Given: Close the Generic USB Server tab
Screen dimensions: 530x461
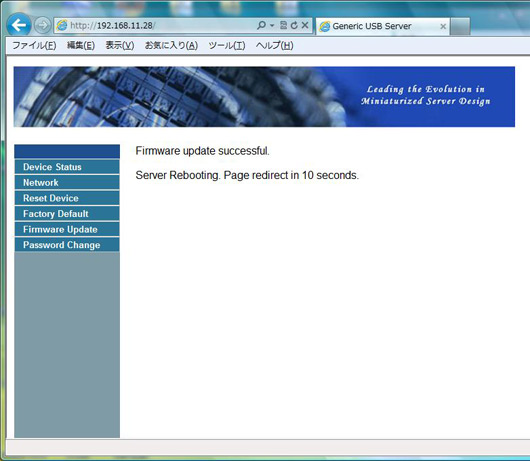Looking at the screenshot, I should (x=443, y=26).
